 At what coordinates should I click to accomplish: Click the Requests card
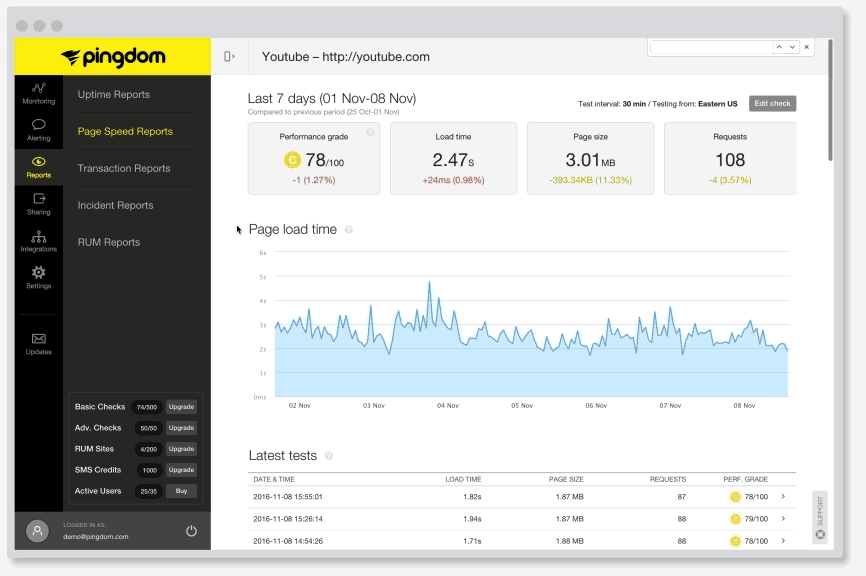coord(730,158)
